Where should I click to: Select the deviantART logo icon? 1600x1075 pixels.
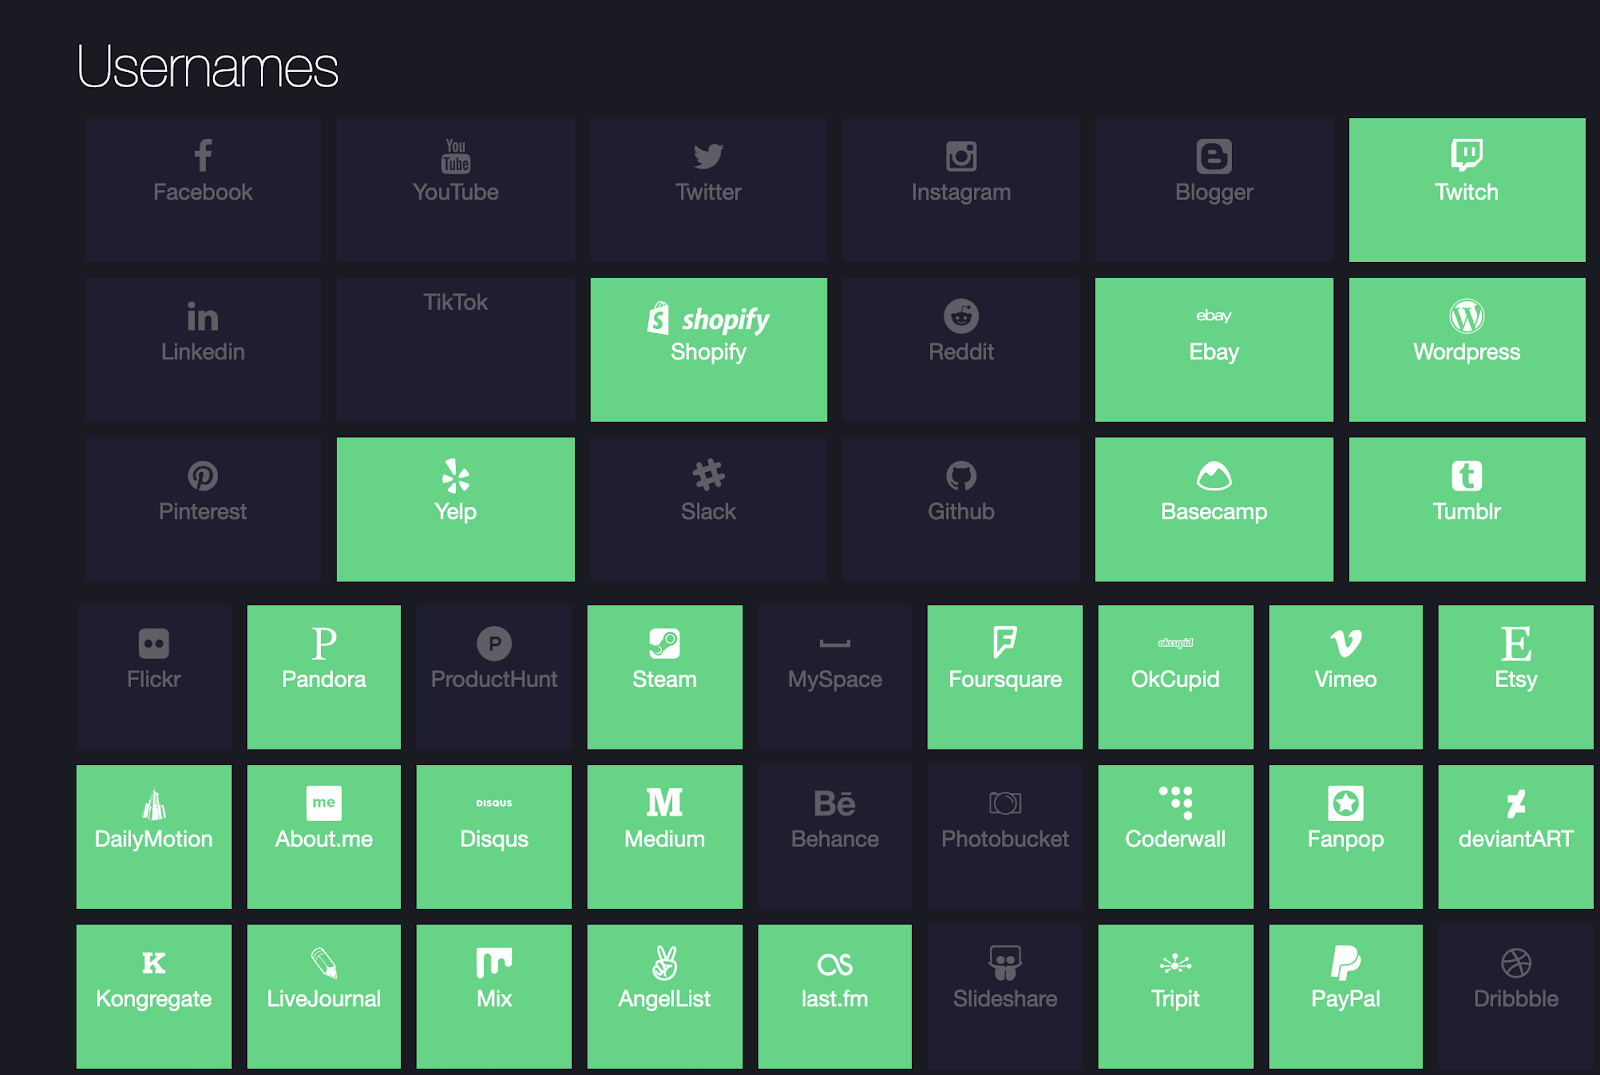pos(1516,804)
